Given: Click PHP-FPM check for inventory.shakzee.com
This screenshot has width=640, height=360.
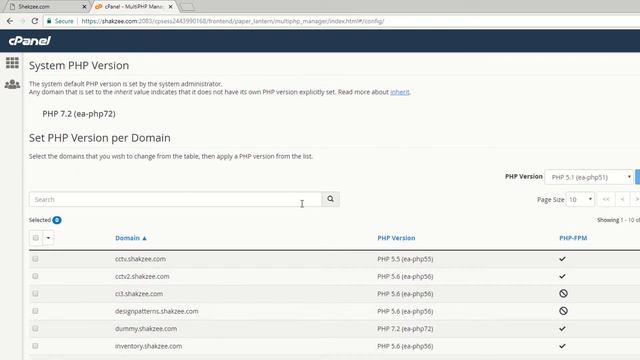Looking at the screenshot, I should [x=562, y=346].
